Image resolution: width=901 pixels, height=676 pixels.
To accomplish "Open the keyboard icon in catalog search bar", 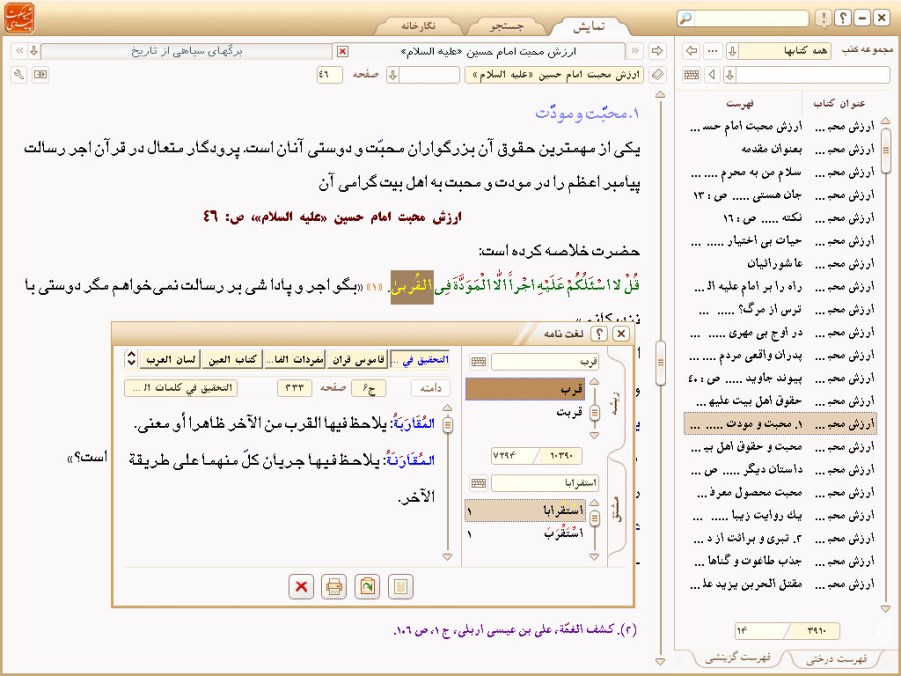I will (x=692, y=75).
